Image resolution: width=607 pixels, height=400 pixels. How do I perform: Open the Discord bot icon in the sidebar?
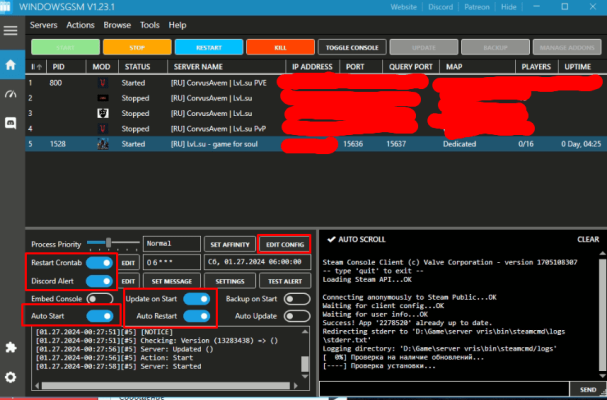10,124
